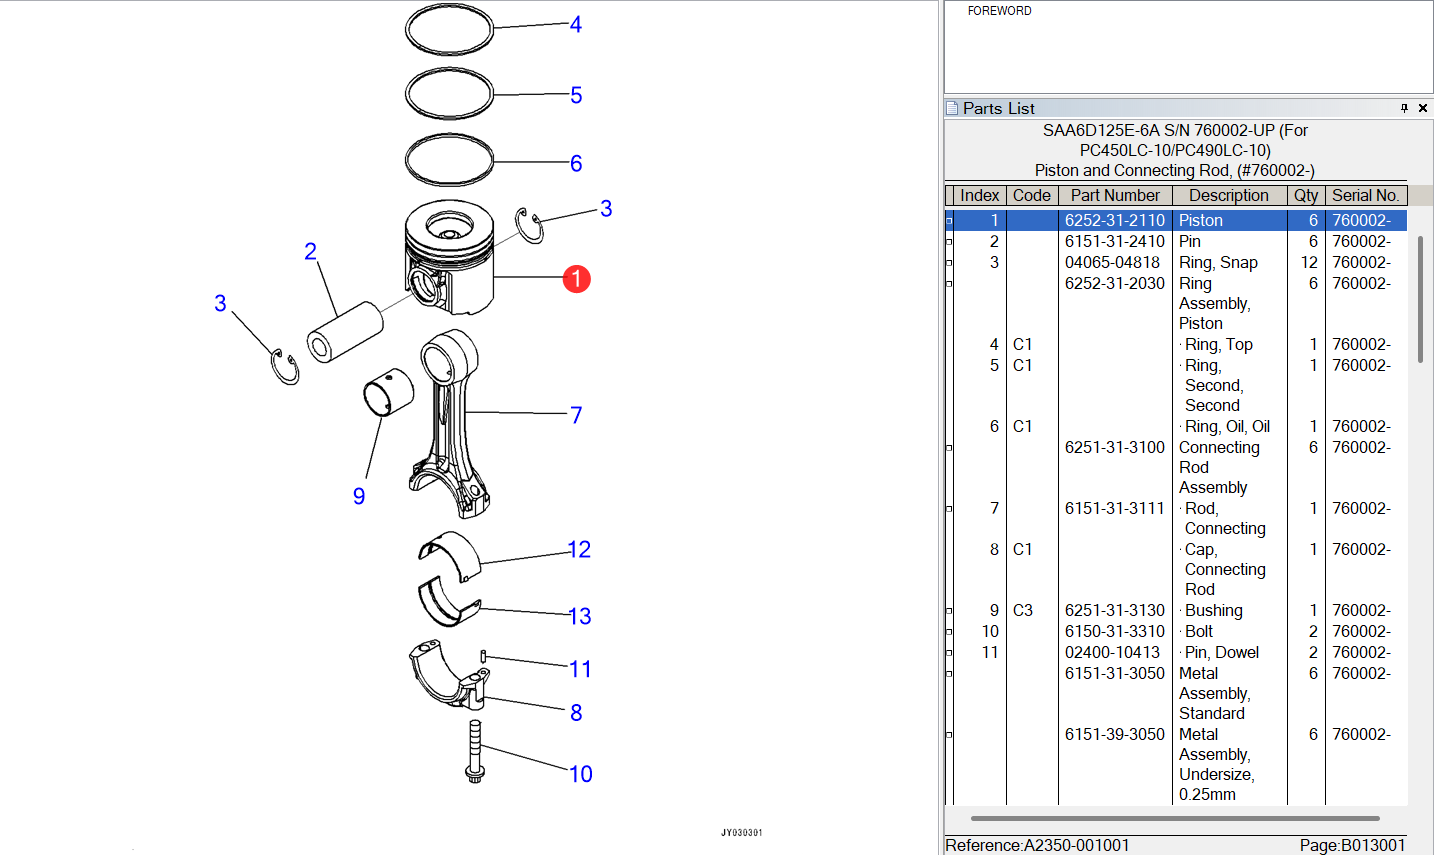Select red callout 1 on the piston

click(x=576, y=279)
